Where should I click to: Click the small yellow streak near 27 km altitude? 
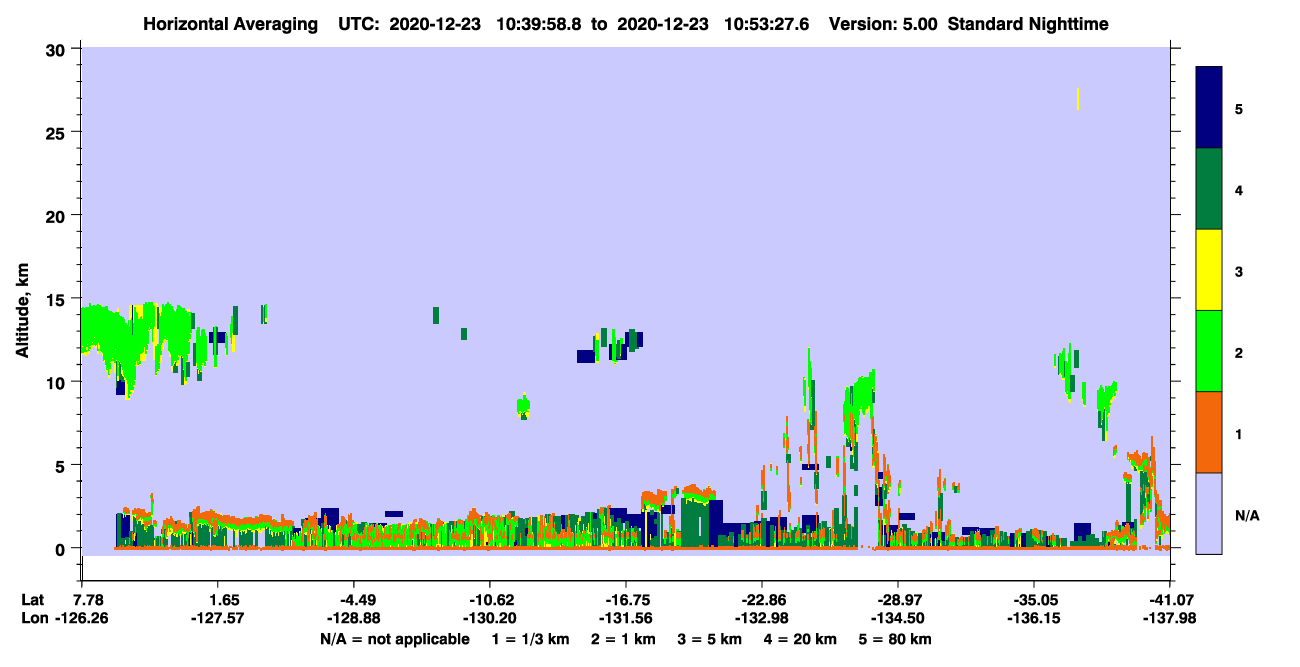1078,98
